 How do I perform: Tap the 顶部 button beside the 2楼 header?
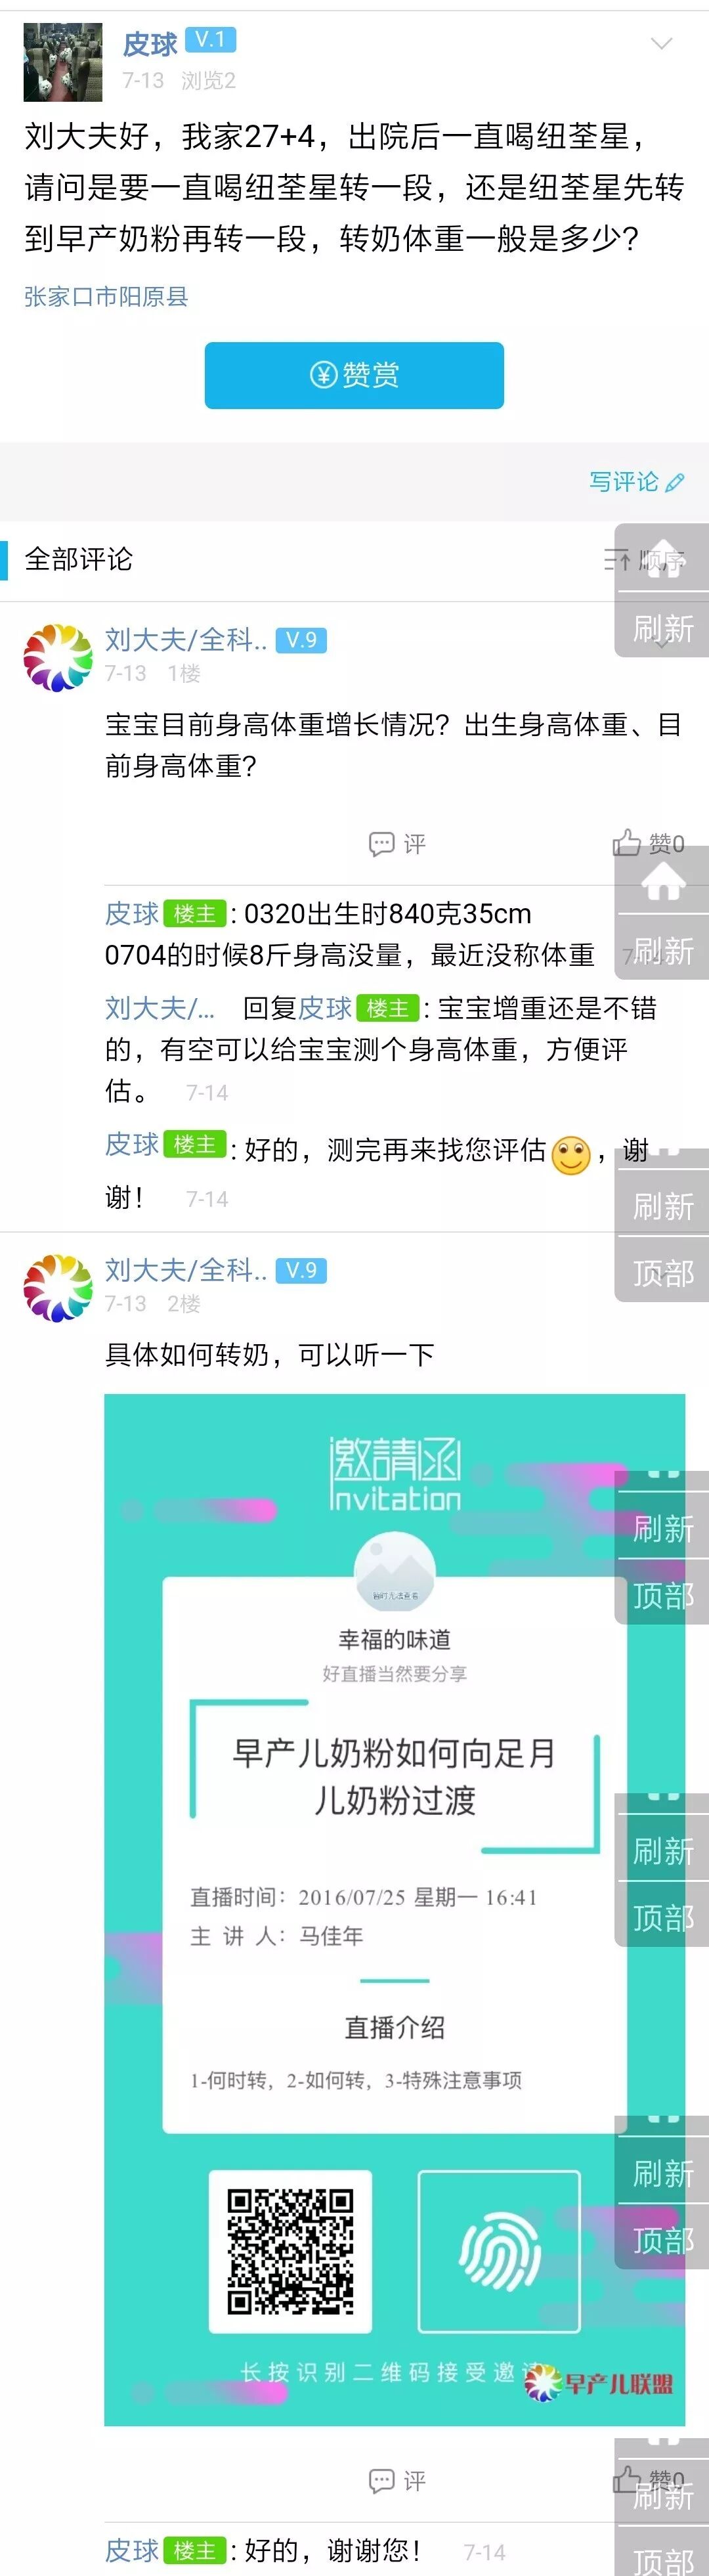click(663, 1273)
